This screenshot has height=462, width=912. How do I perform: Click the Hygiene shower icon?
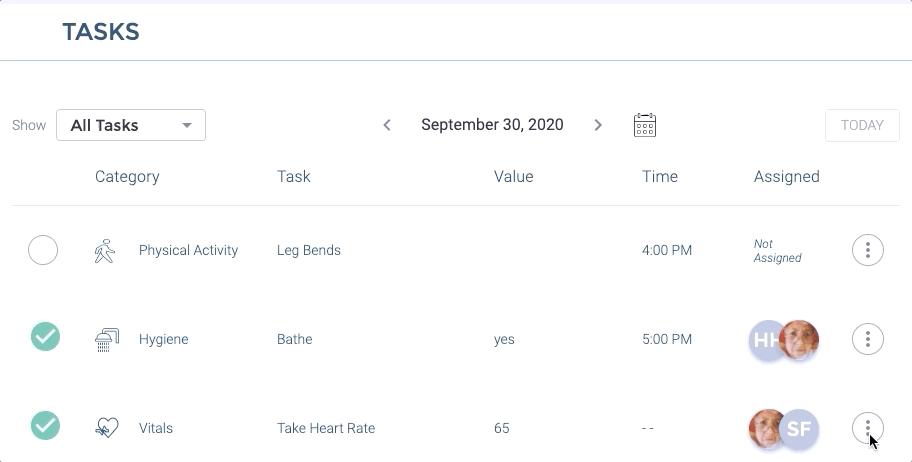106,339
